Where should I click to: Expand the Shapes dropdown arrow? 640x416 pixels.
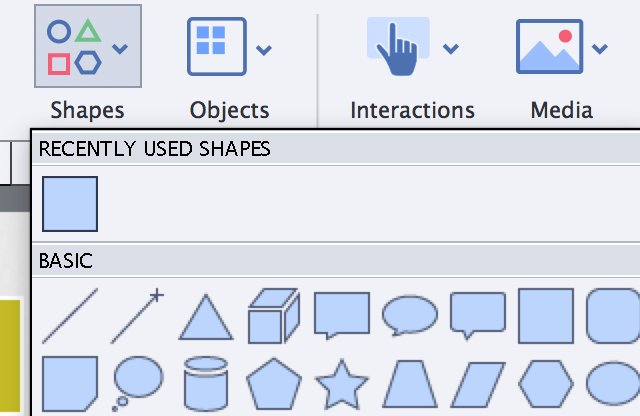click(120, 48)
